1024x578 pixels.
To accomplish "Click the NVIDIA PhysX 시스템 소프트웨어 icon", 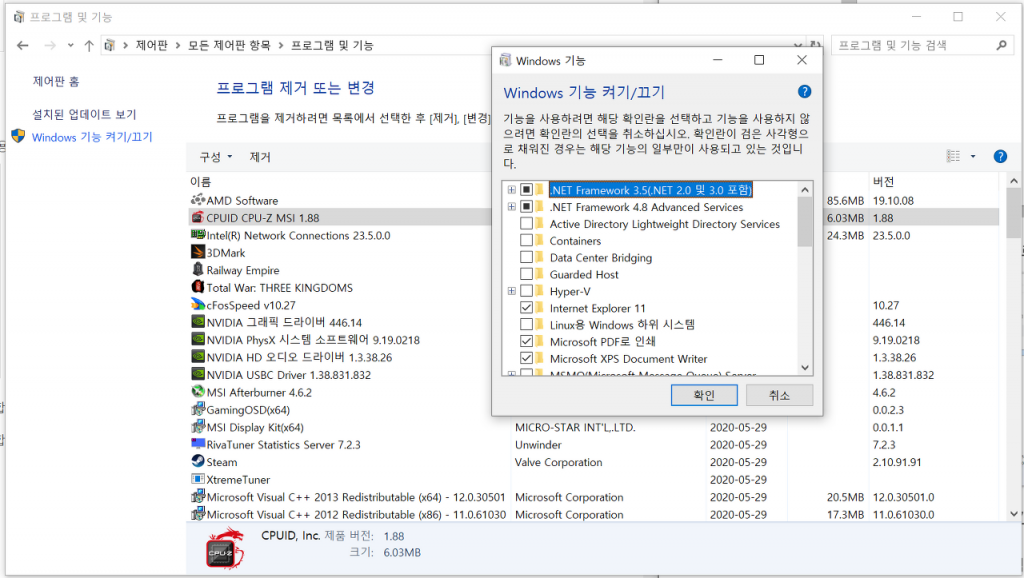I will [198, 339].
